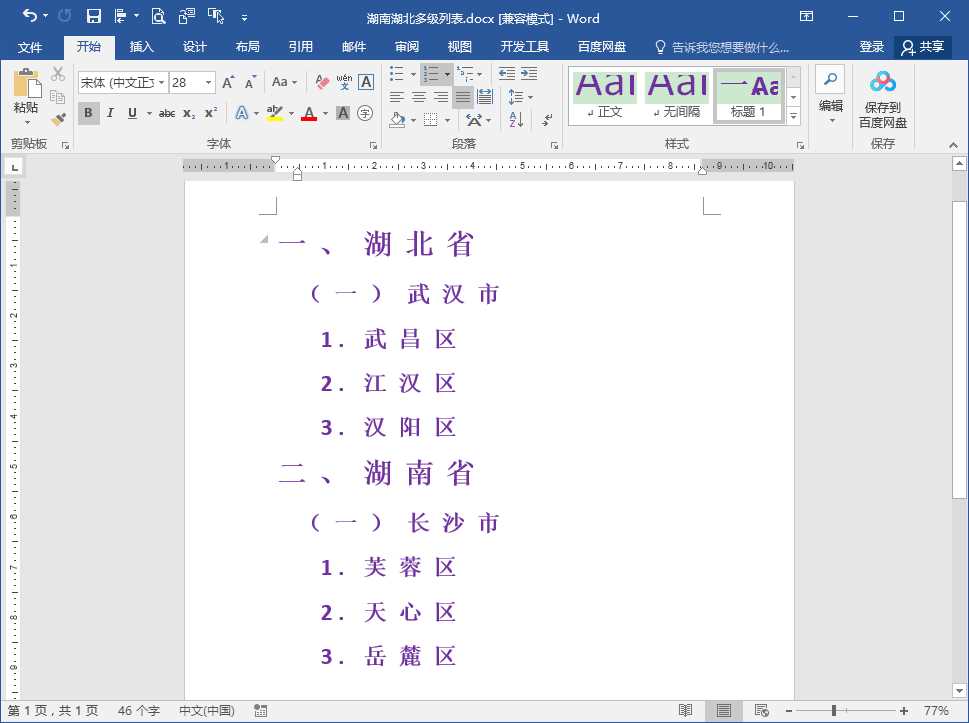Select the justify alignment icon

[463, 96]
